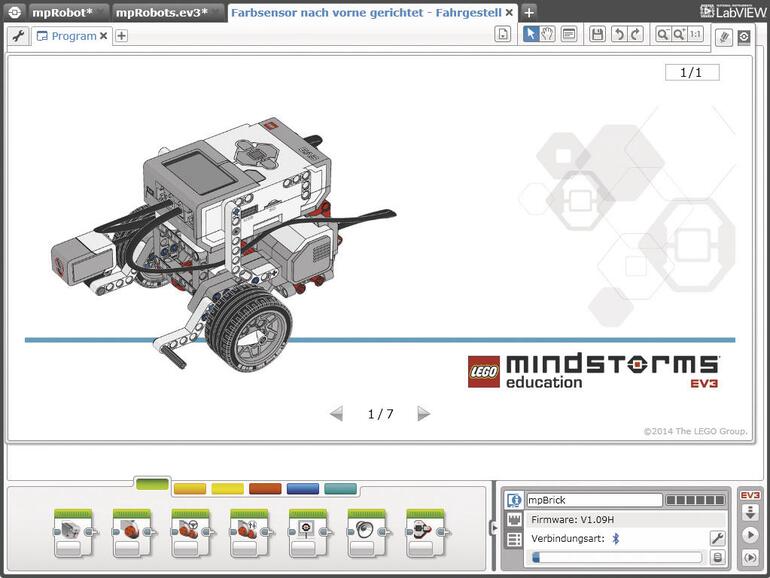Select the Large Motor block
This screenshot has width=770, height=578.
tap(131, 532)
